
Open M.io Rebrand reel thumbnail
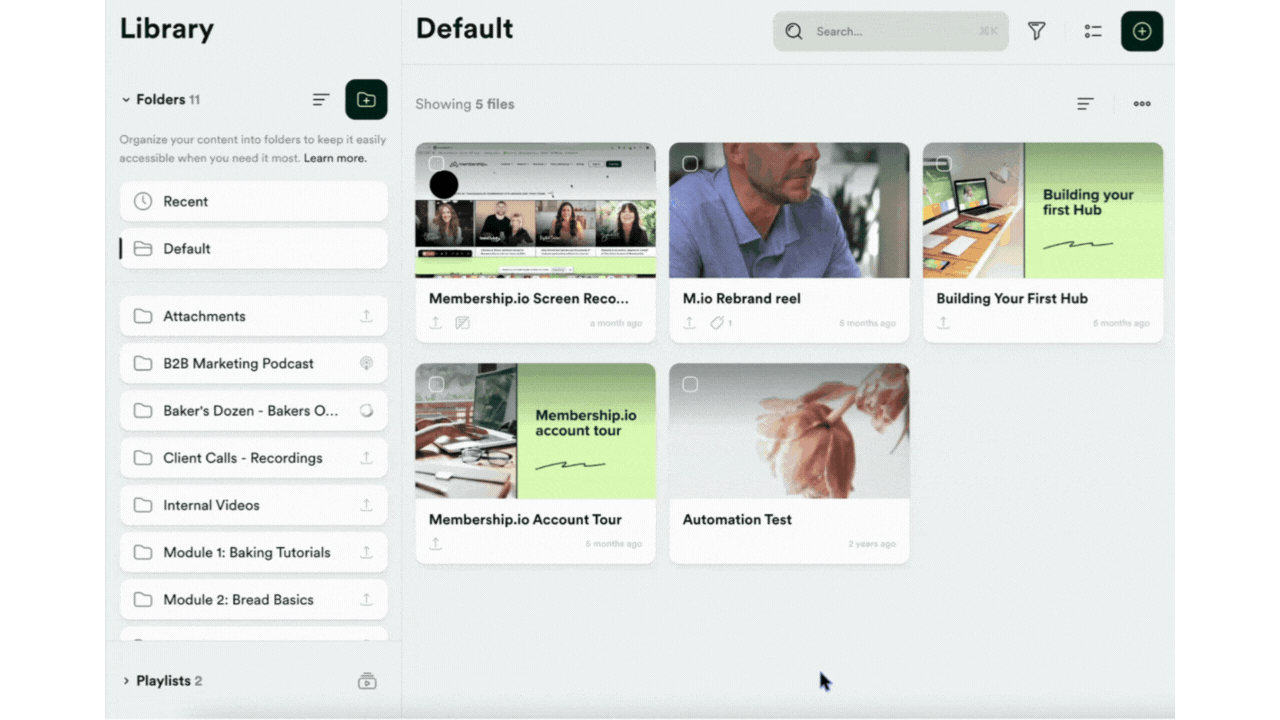coord(789,210)
